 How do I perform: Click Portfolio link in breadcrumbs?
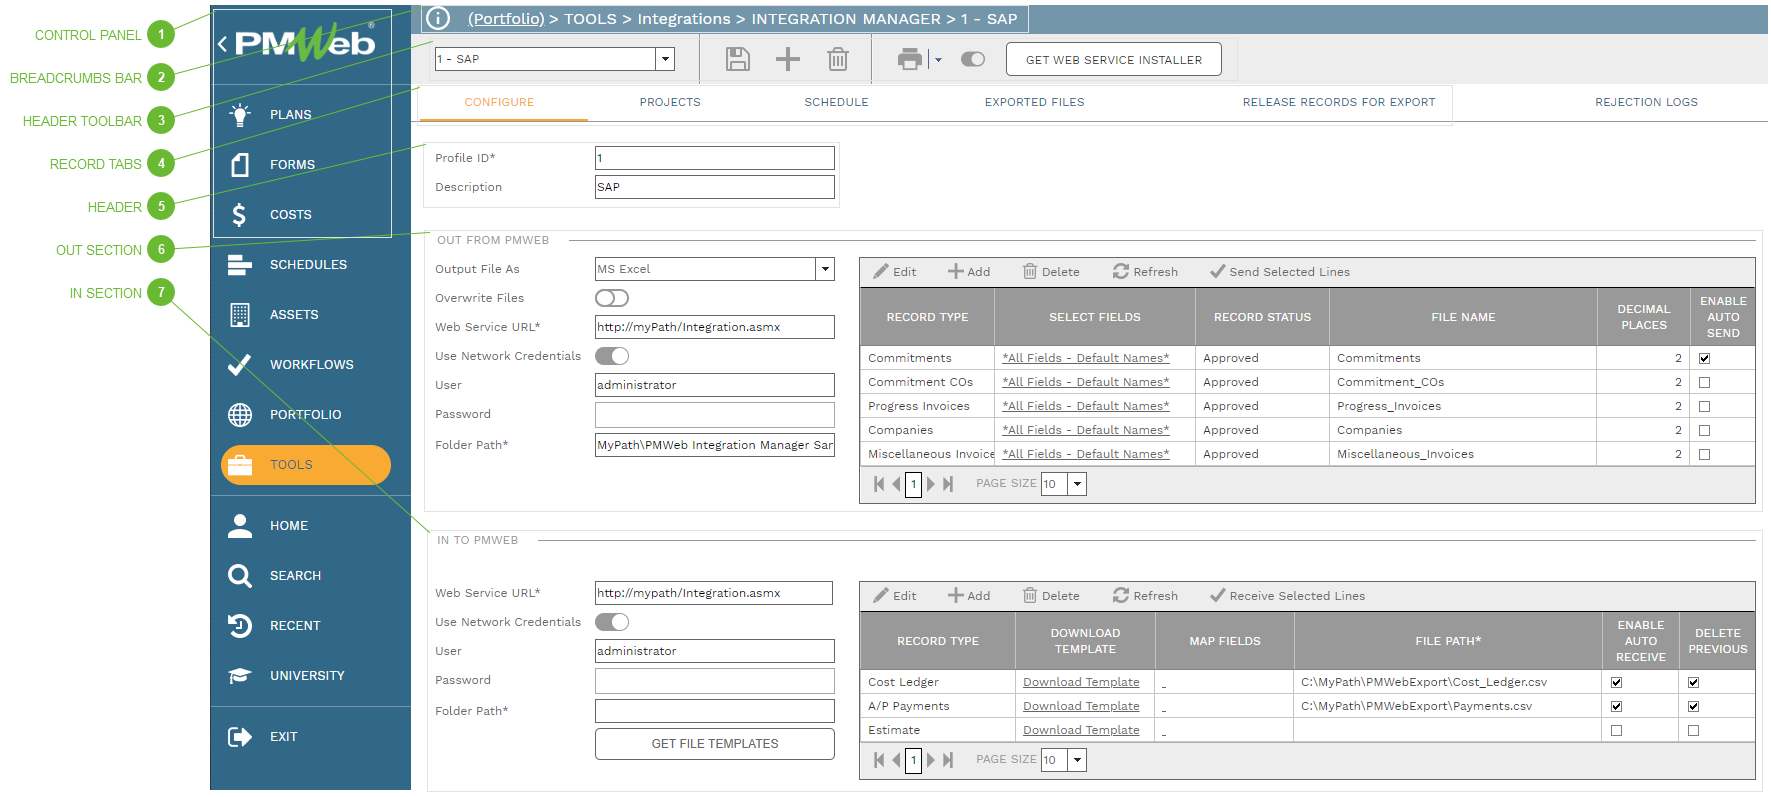click(506, 19)
